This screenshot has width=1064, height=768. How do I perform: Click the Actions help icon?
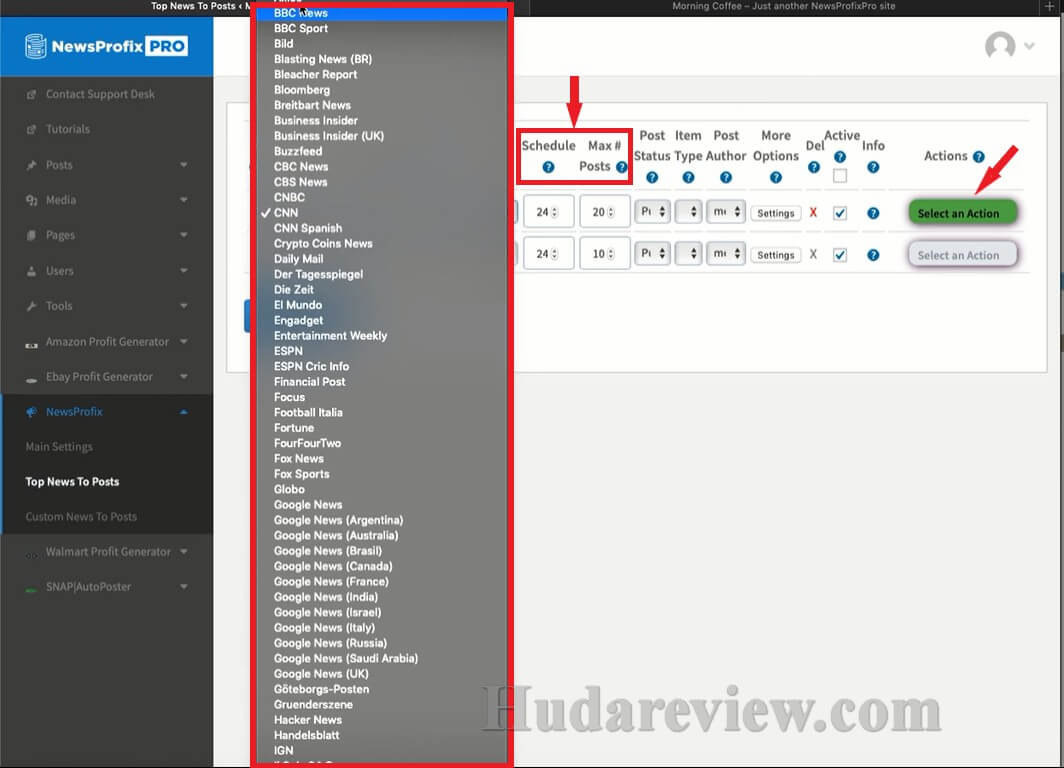978,157
